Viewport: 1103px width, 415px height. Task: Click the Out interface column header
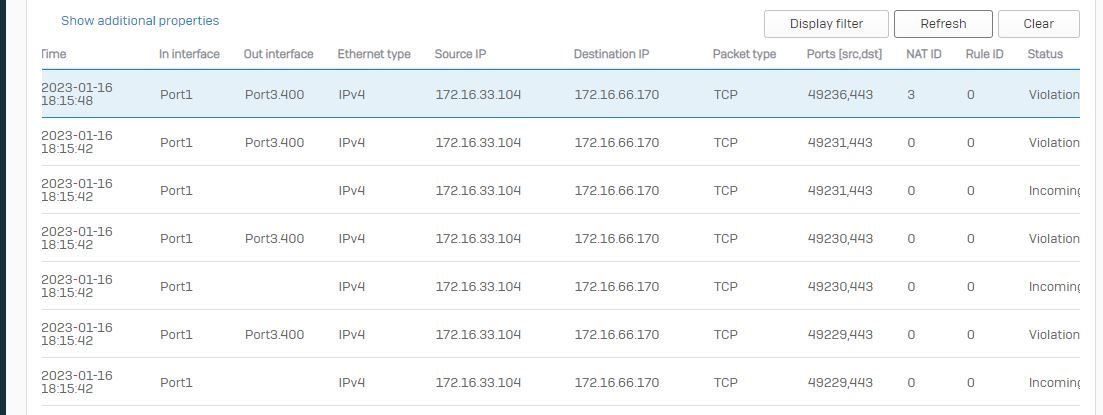pos(279,54)
